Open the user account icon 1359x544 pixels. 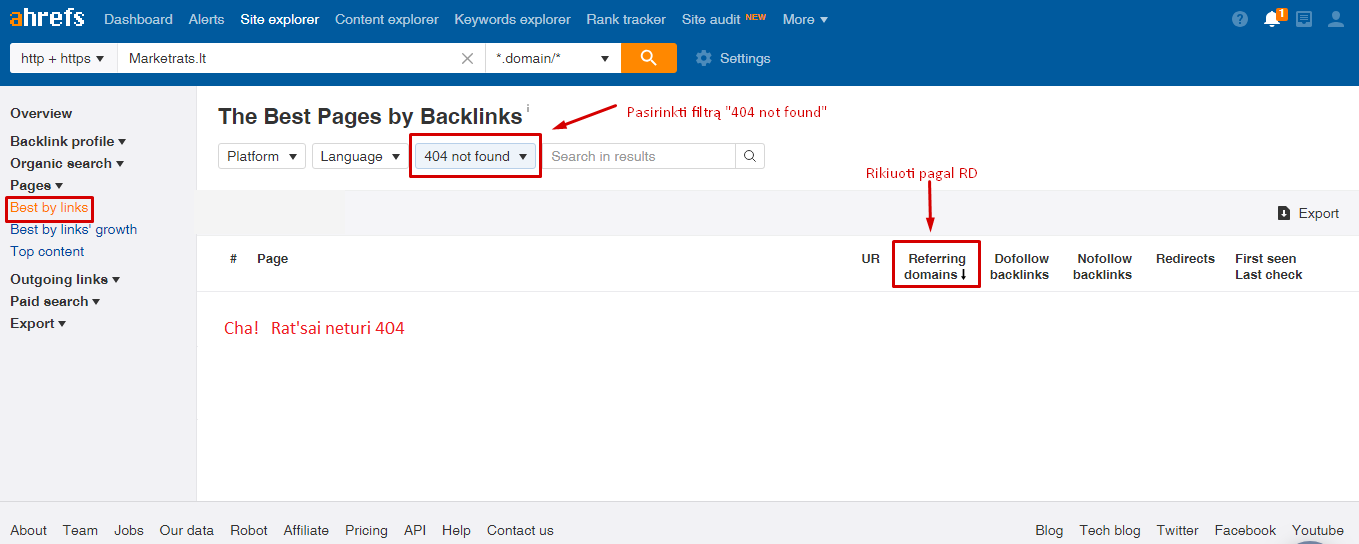tap(1335, 19)
